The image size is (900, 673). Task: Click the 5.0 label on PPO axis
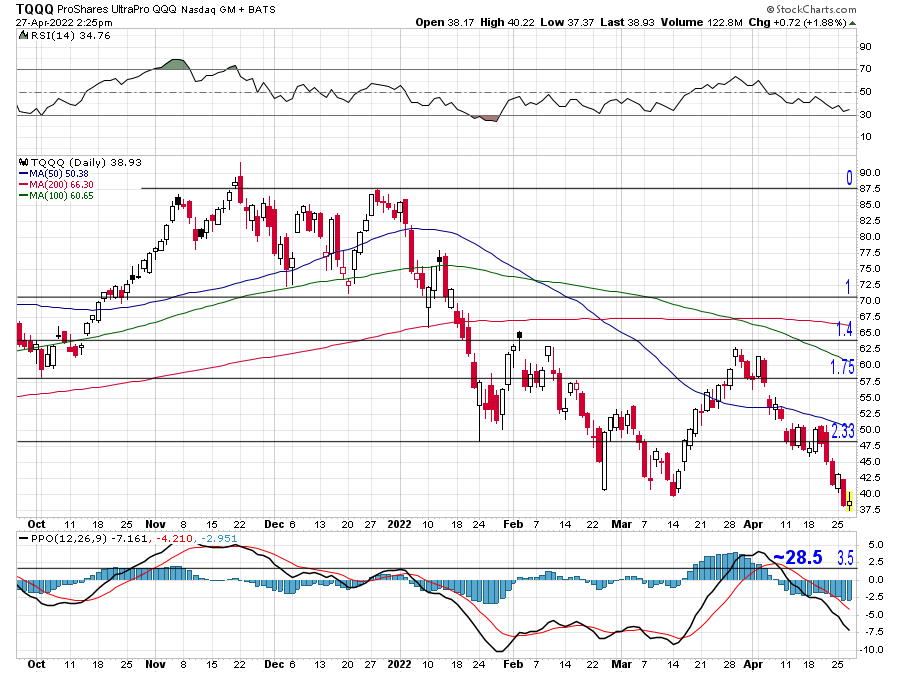(x=875, y=544)
